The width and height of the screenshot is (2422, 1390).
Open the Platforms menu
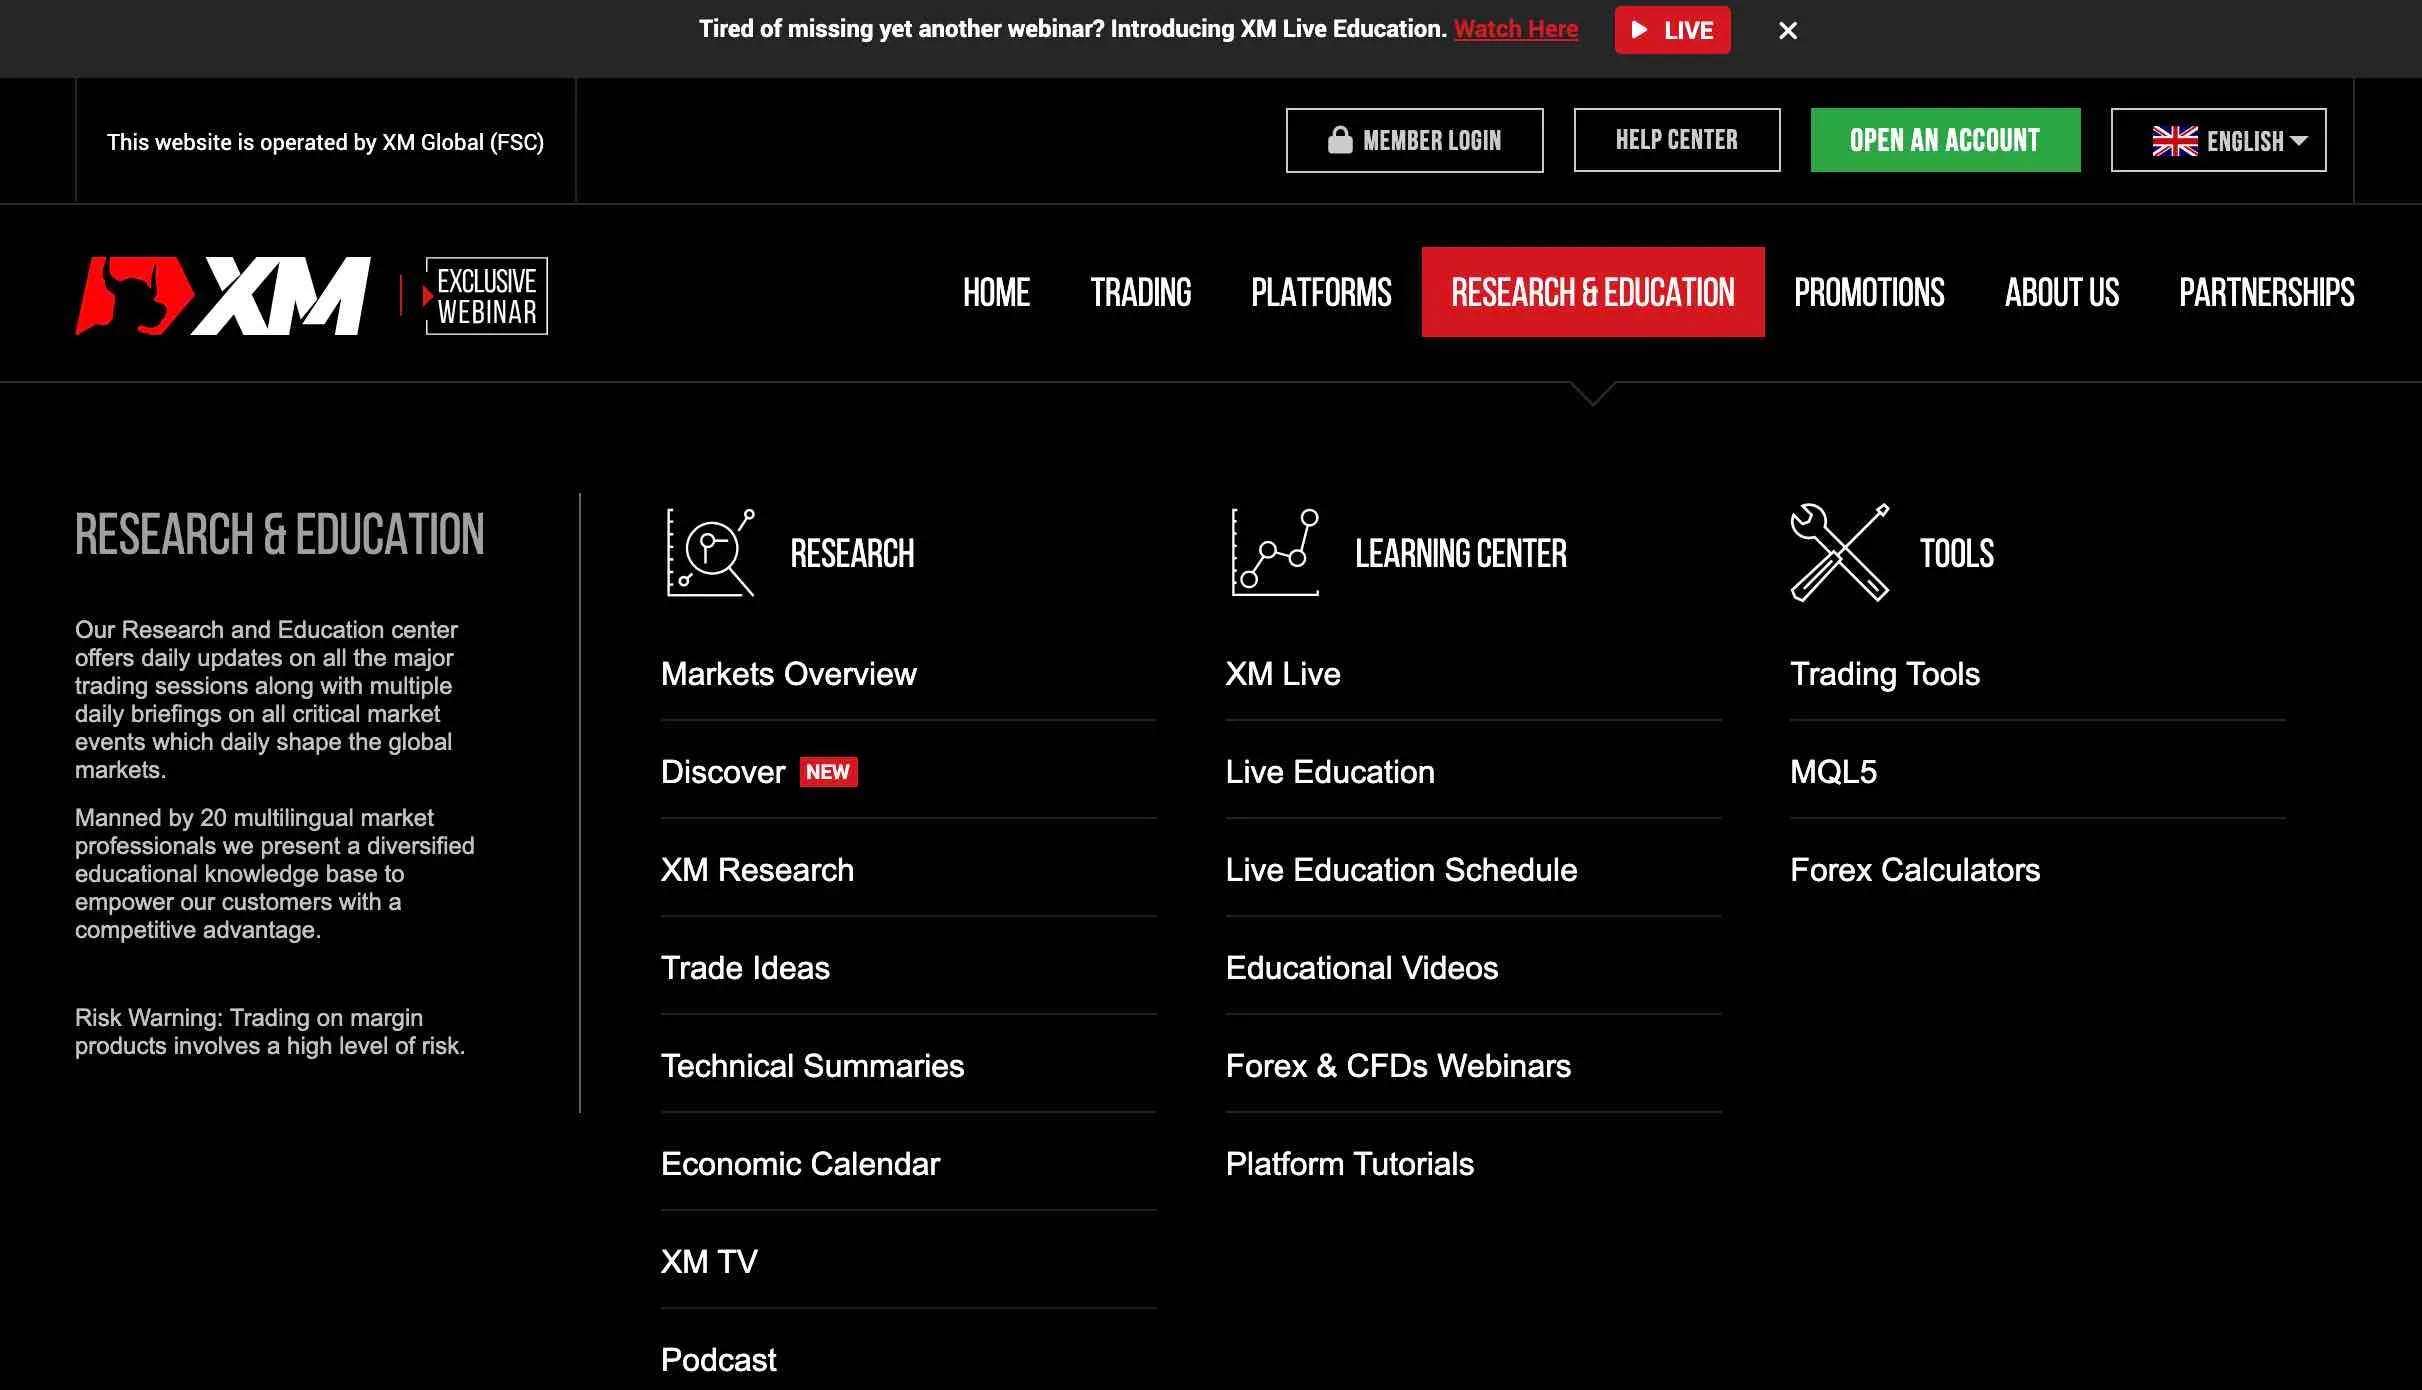point(1321,292)
